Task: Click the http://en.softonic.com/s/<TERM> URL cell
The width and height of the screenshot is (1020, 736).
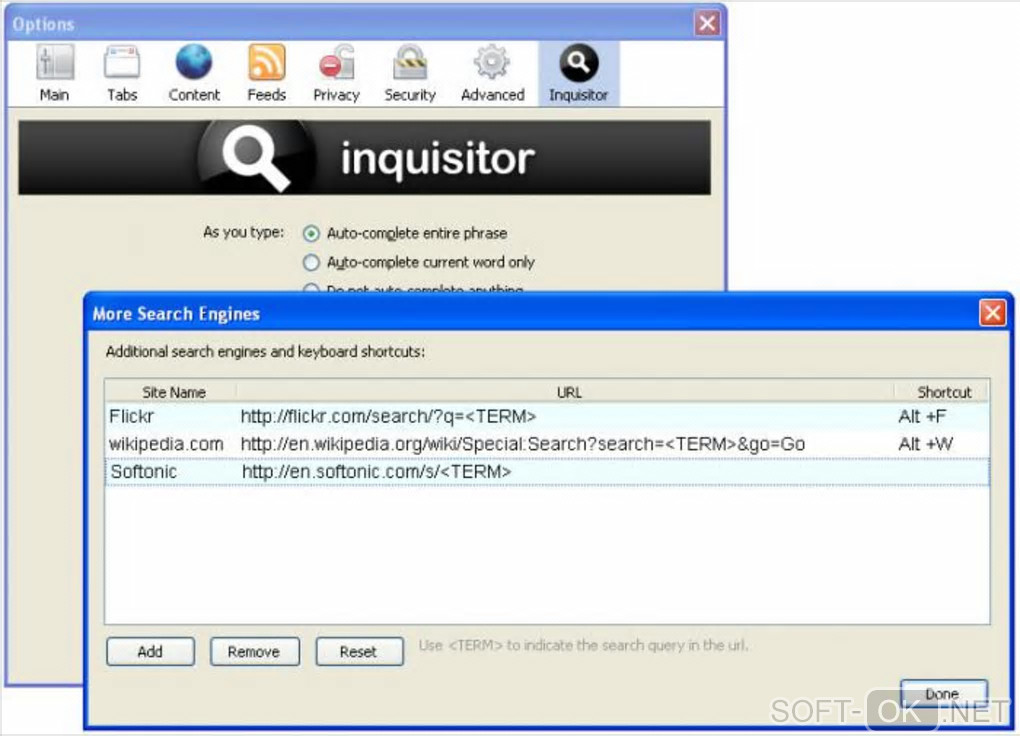Action: 377,472
